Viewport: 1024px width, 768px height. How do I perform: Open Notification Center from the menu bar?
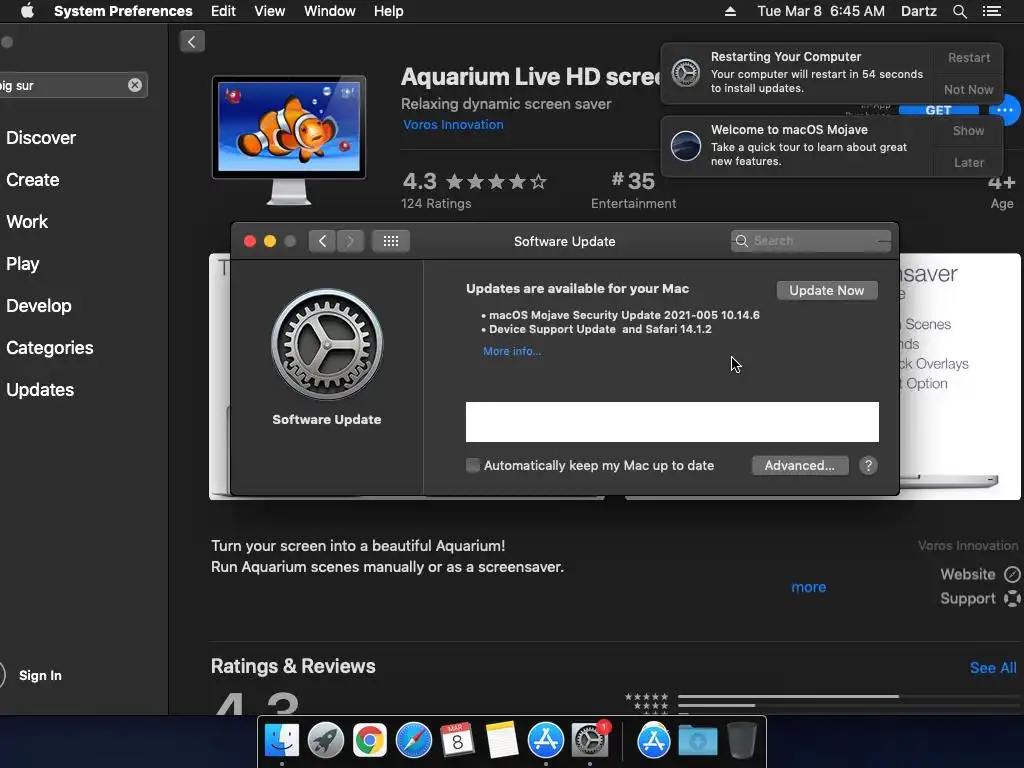[x=991, y=11]
